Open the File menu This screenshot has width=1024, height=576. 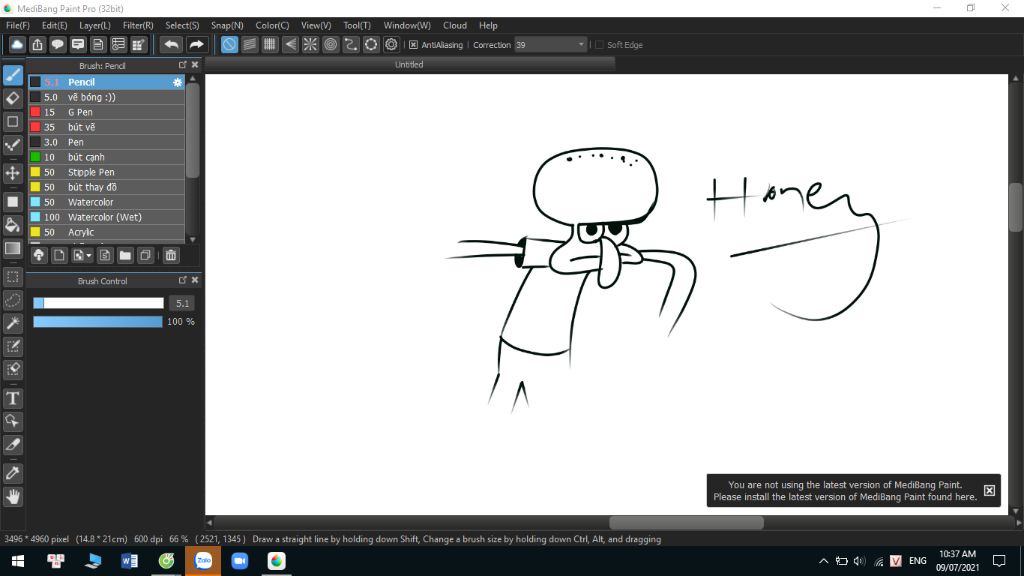pos(18,25)
